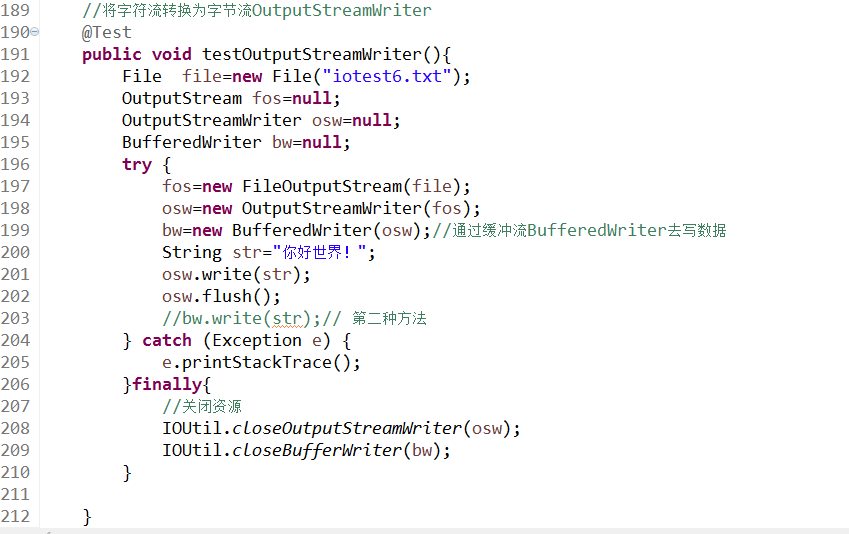Click the comment '//关闭资源'

point(202,407)
